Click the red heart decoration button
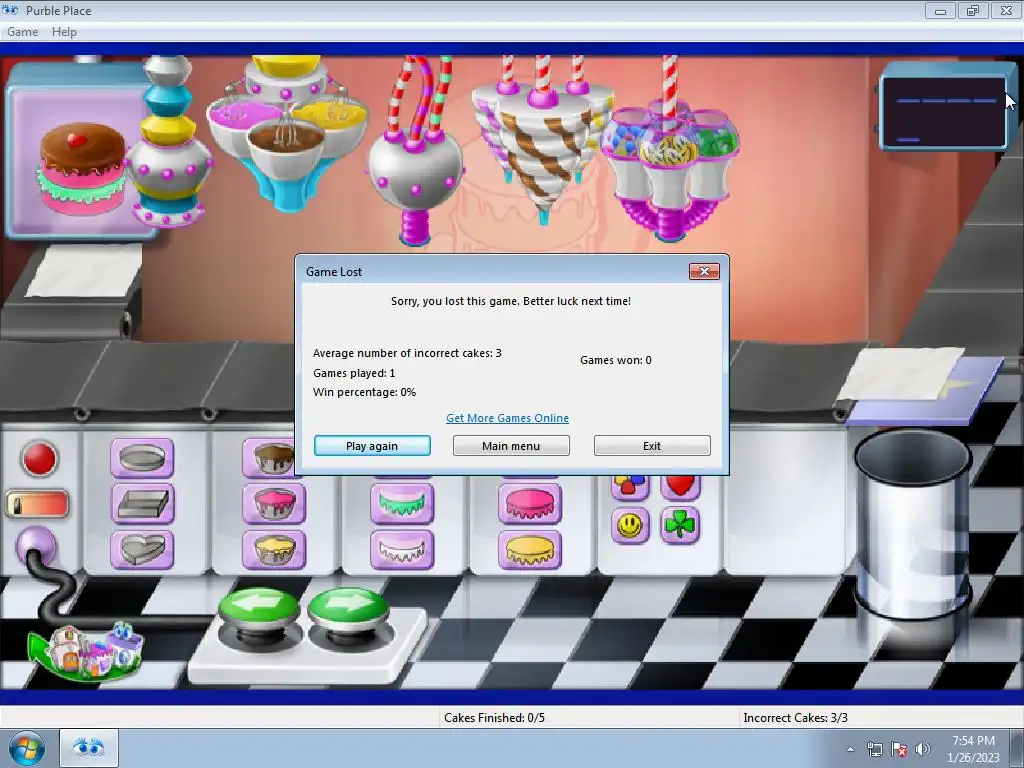This screenshot has height=768, width=1024. (x=680, y=487)
